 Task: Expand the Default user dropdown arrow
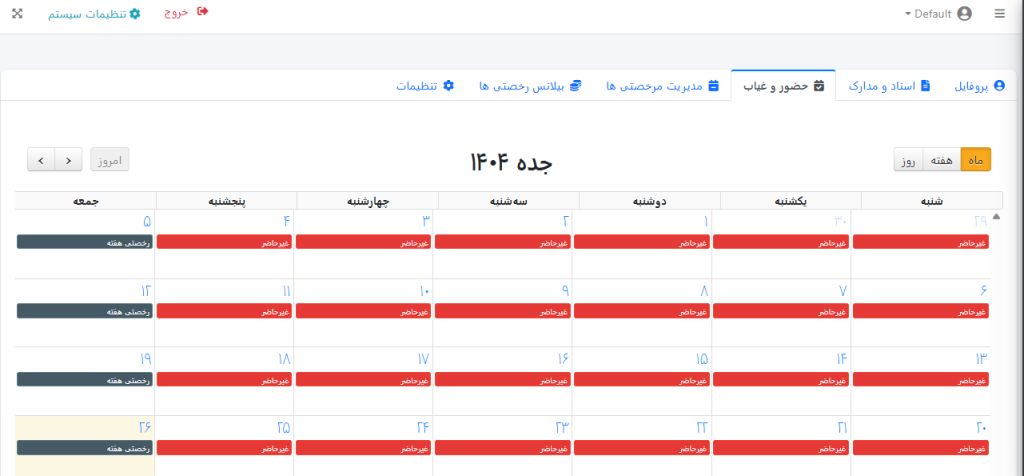point(908,14)
